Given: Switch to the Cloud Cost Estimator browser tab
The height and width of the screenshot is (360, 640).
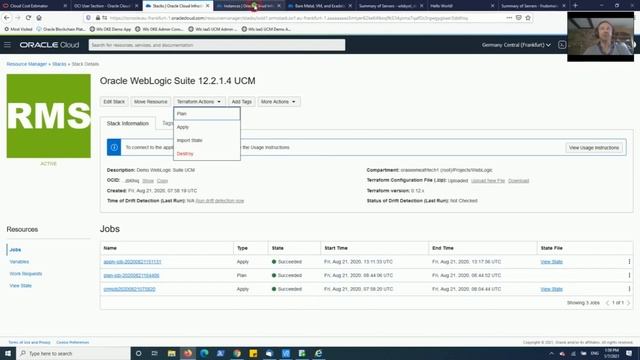Looking at the screenshot, I should point(34,6).
